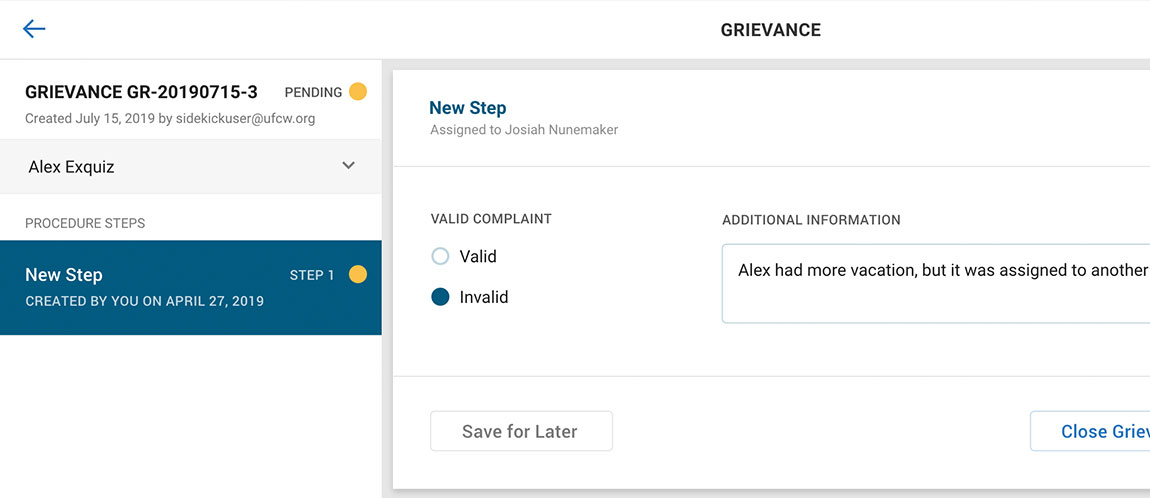Viewport: 1150px width, 498px height.
Task: Click the PENDING status label
Action: pyautogui.click(x=313, y=92)
